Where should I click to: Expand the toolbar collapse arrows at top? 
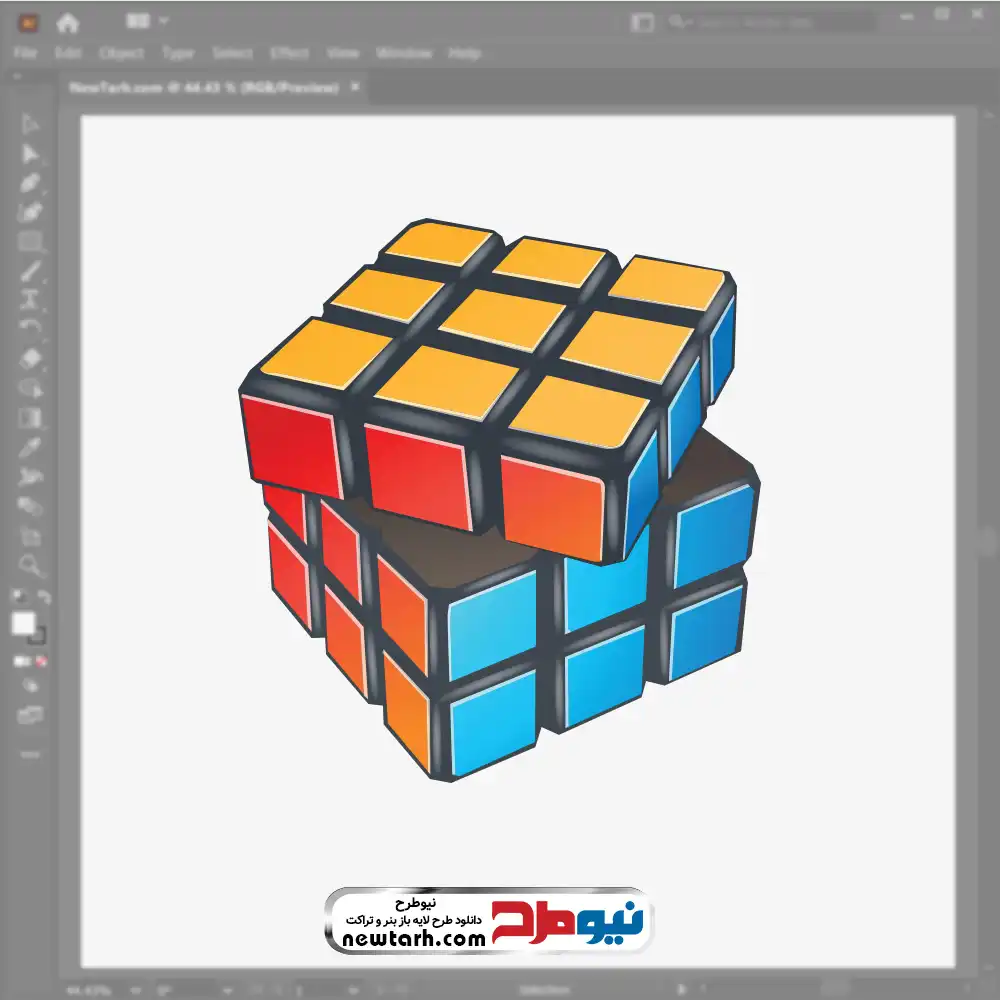[x=17, y=76]
